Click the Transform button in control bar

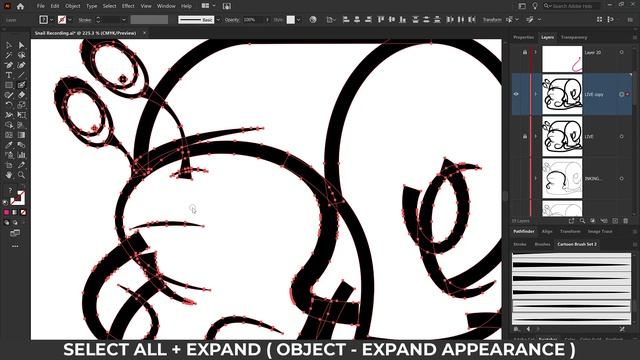[x=492, y=20]
